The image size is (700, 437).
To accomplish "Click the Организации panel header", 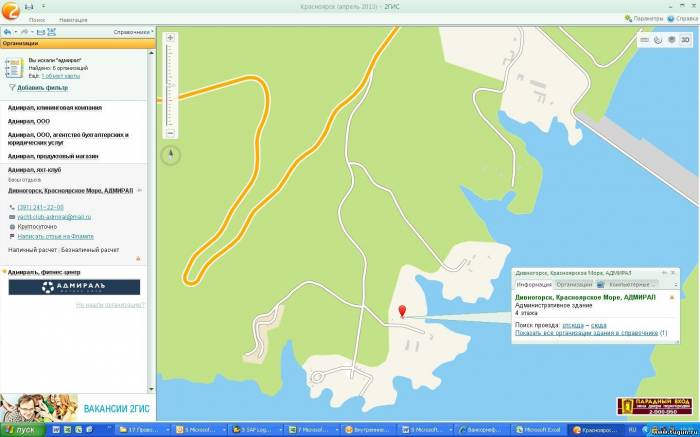I will click(x=78, y=43).
